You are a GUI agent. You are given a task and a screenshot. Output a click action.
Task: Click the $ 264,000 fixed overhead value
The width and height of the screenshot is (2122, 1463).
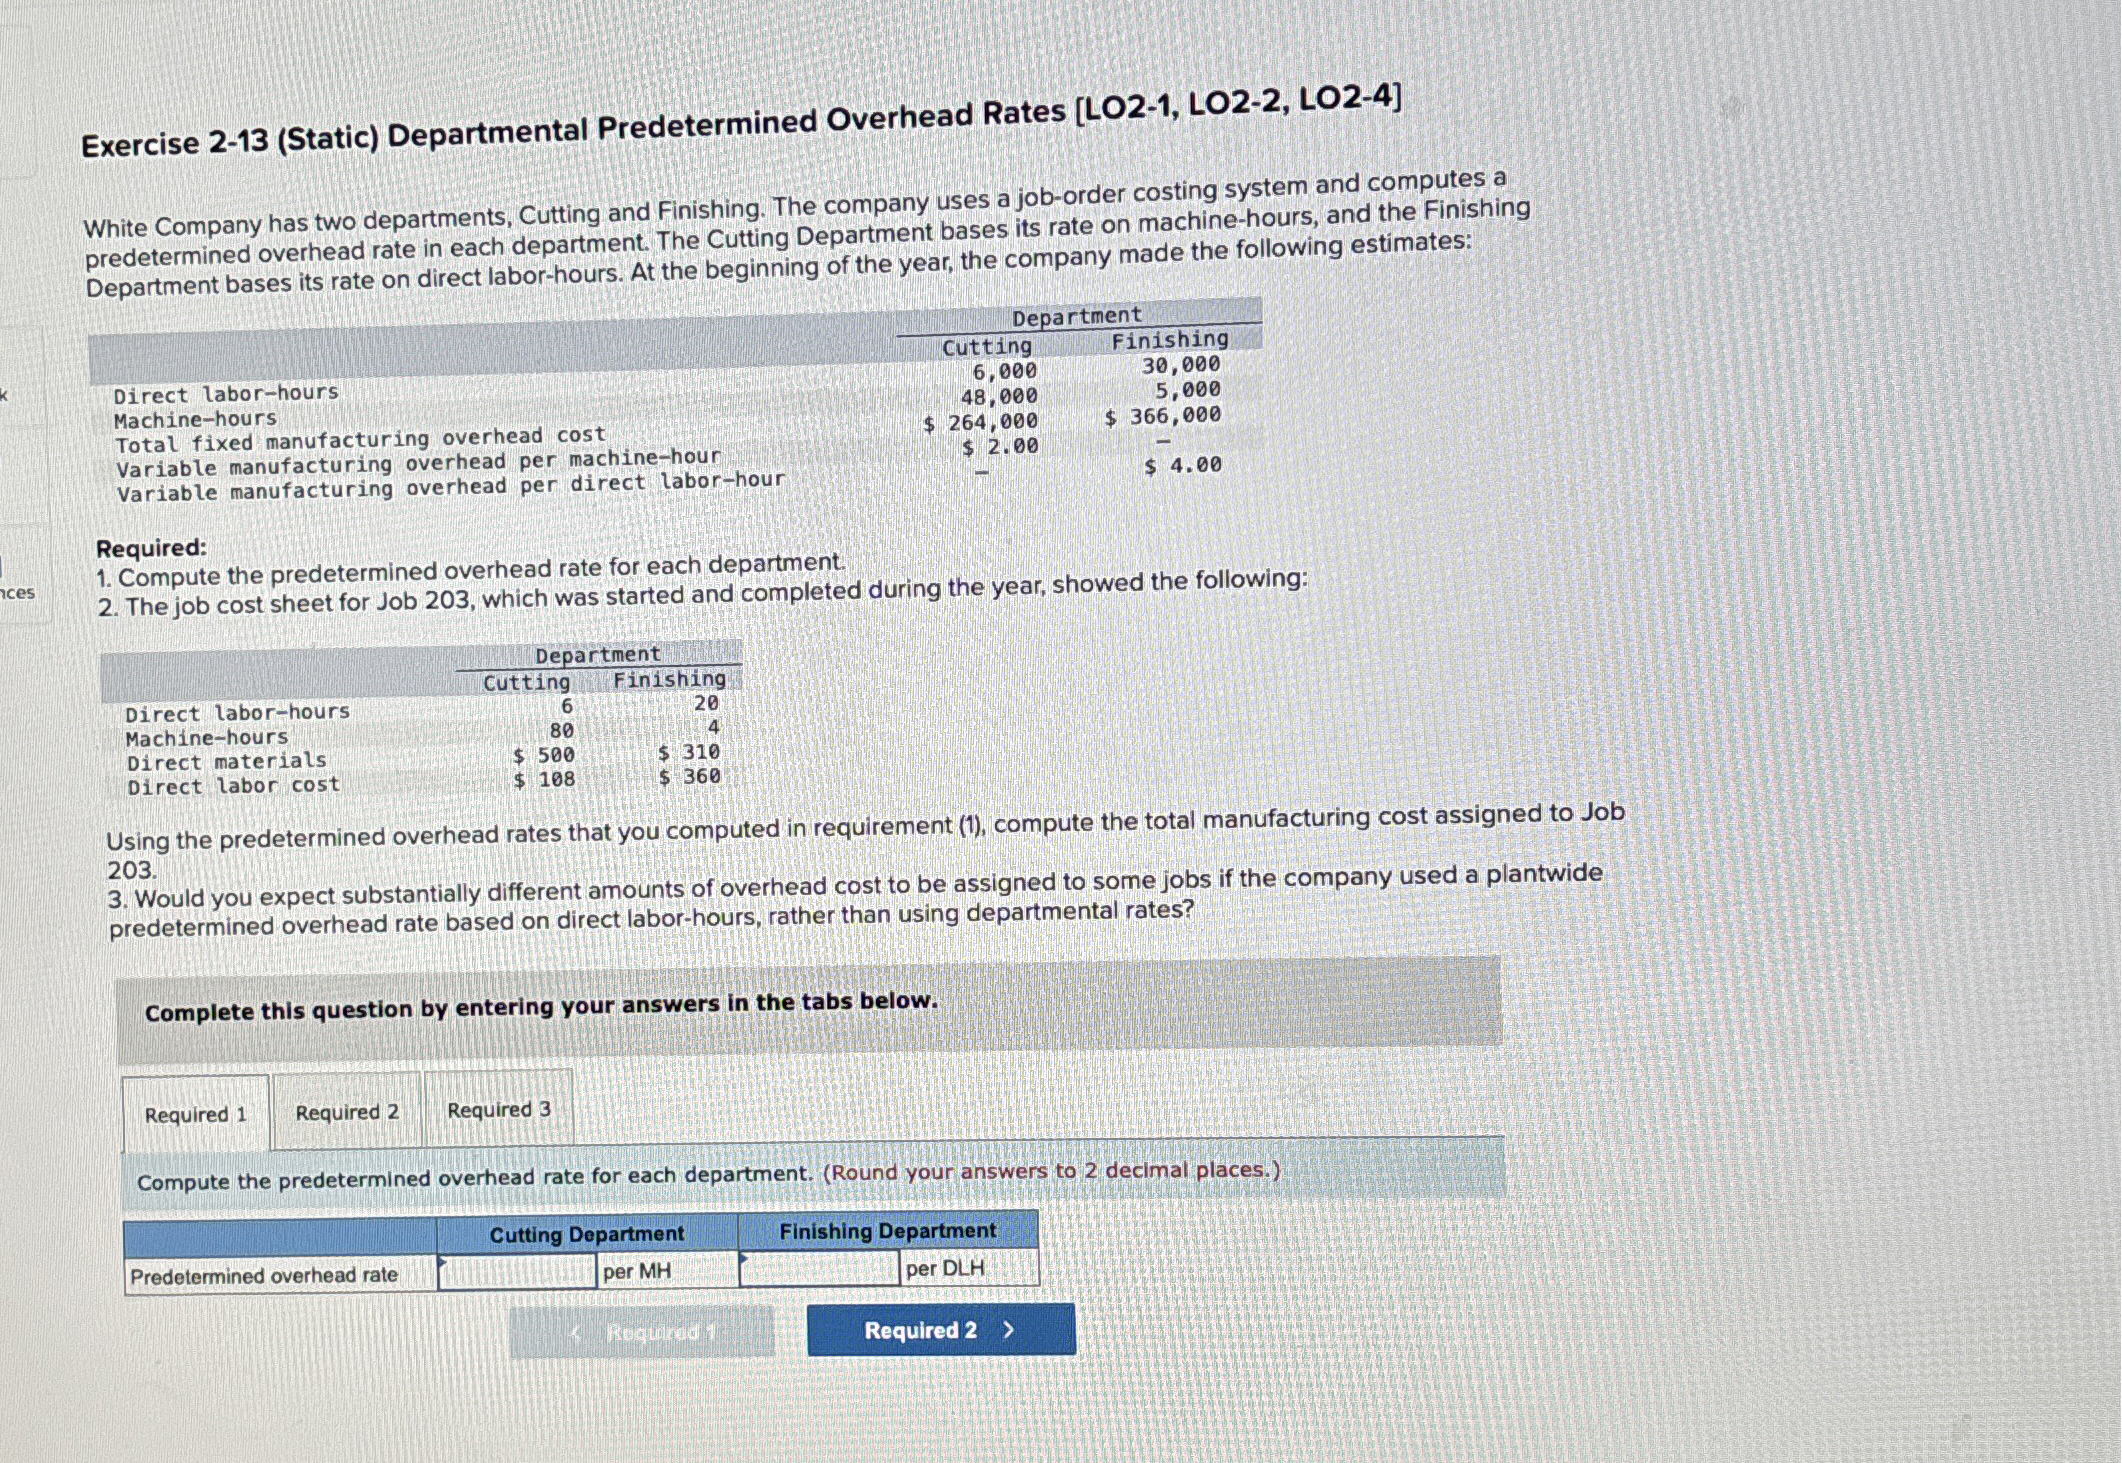coord(981,422)
